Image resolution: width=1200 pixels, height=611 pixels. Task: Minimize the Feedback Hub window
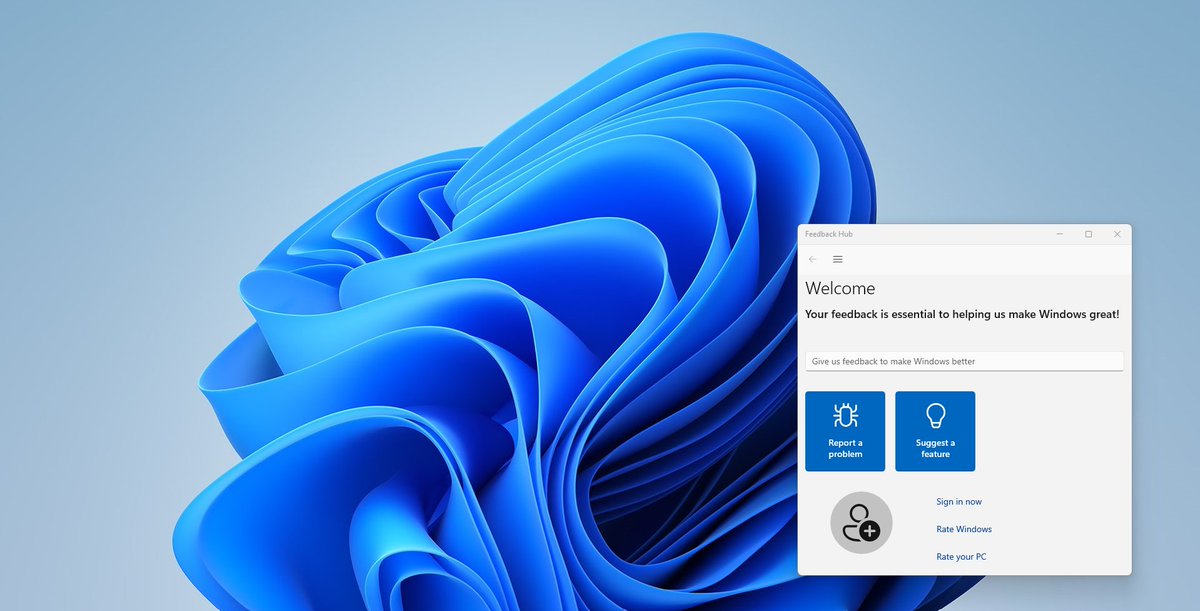1060,234
